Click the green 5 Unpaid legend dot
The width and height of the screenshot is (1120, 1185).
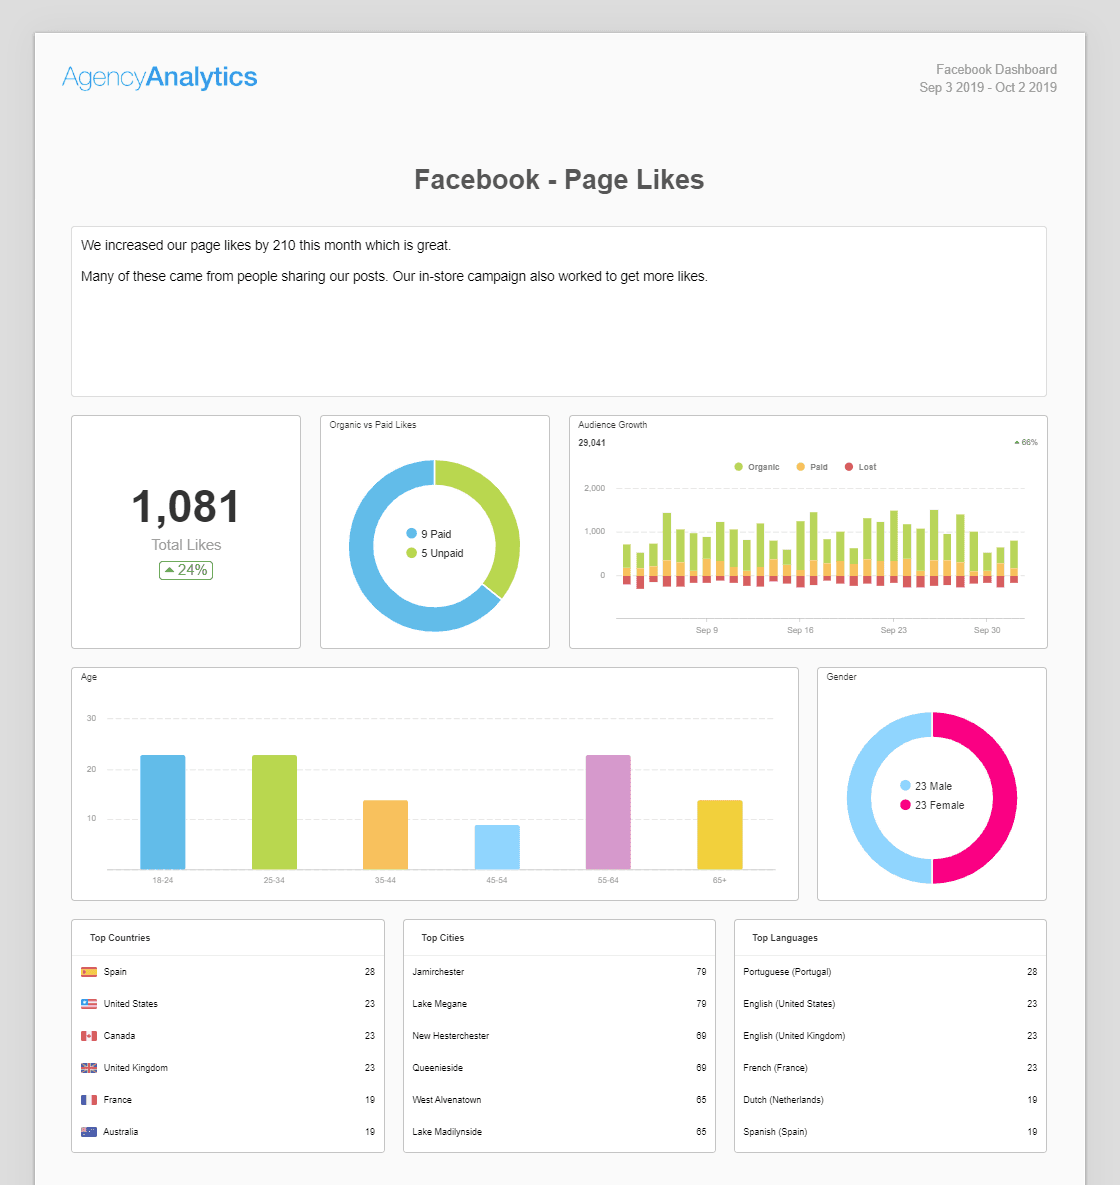[410, 552]
